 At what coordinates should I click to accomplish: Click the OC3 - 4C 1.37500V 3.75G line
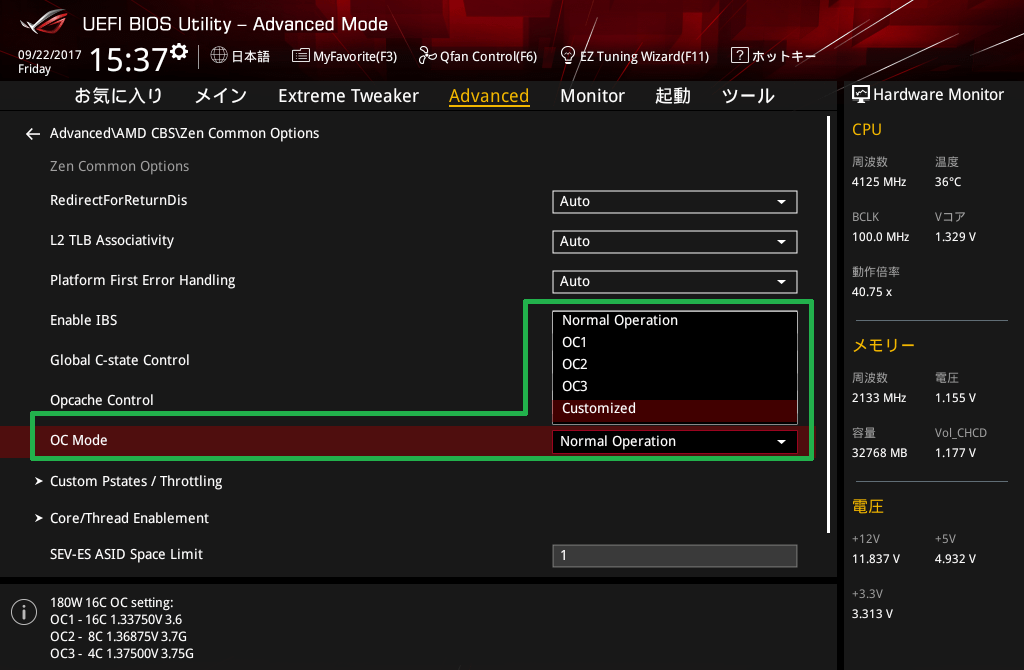[x=121, y=654]
